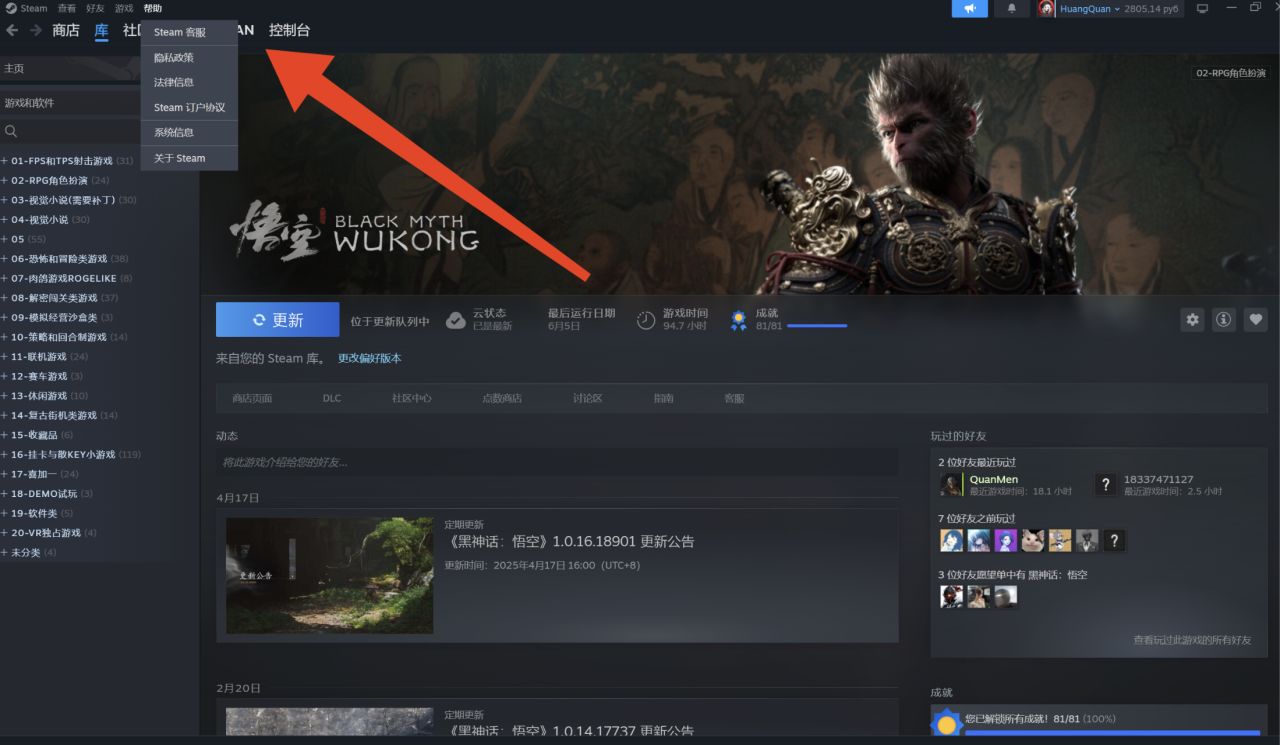Open 系统信息 from the help menu
The width and height of the screenshot is (1280, 745).
point(189,132)
